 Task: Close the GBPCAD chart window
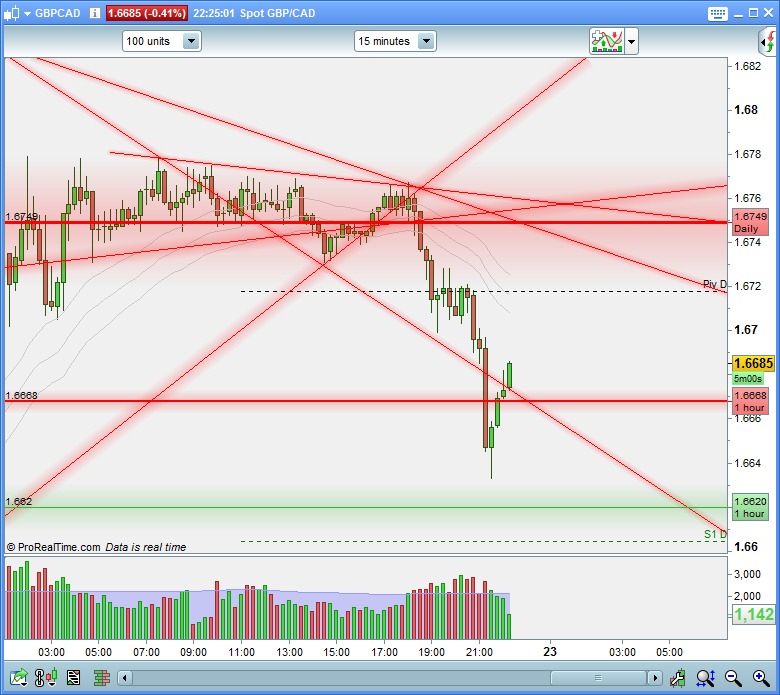769,13
